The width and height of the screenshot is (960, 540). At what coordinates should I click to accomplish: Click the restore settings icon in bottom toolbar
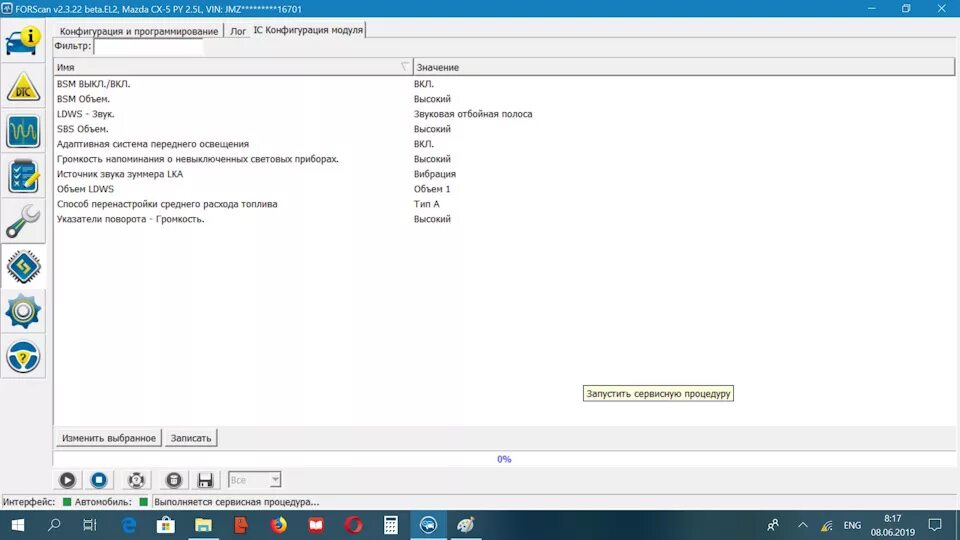pos(136,480)
